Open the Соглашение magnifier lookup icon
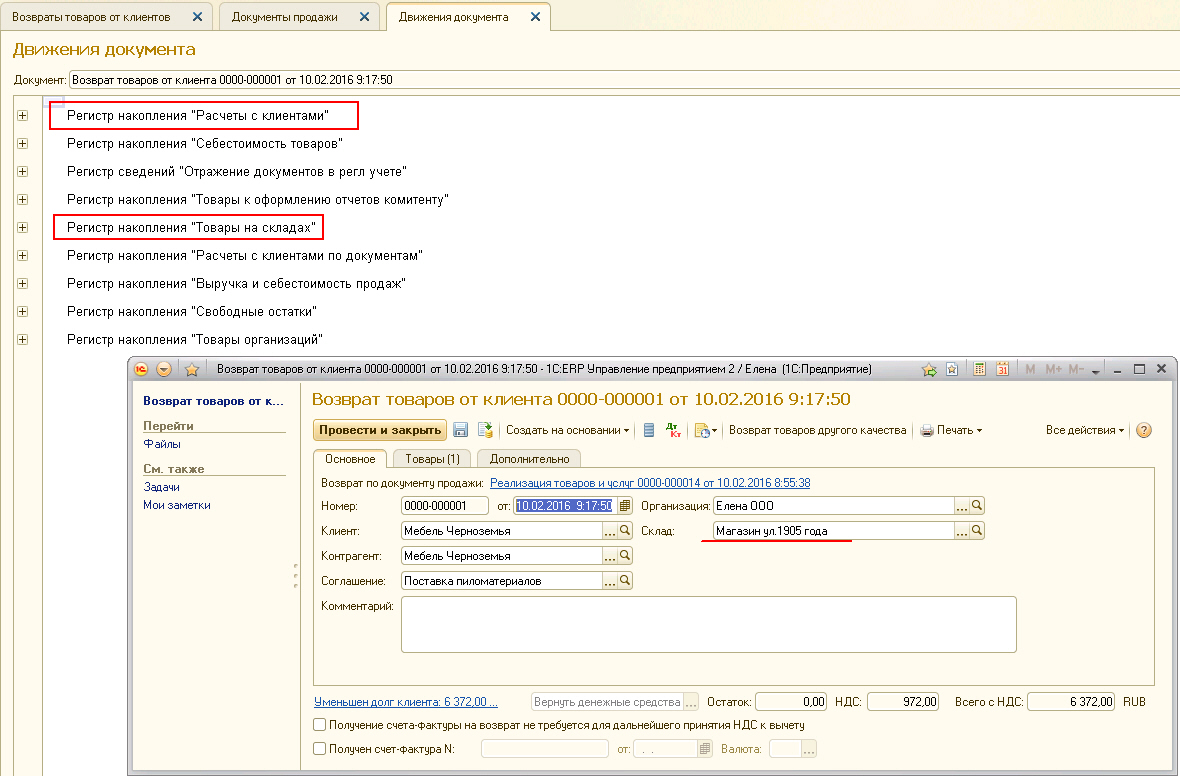 point(625,580)
